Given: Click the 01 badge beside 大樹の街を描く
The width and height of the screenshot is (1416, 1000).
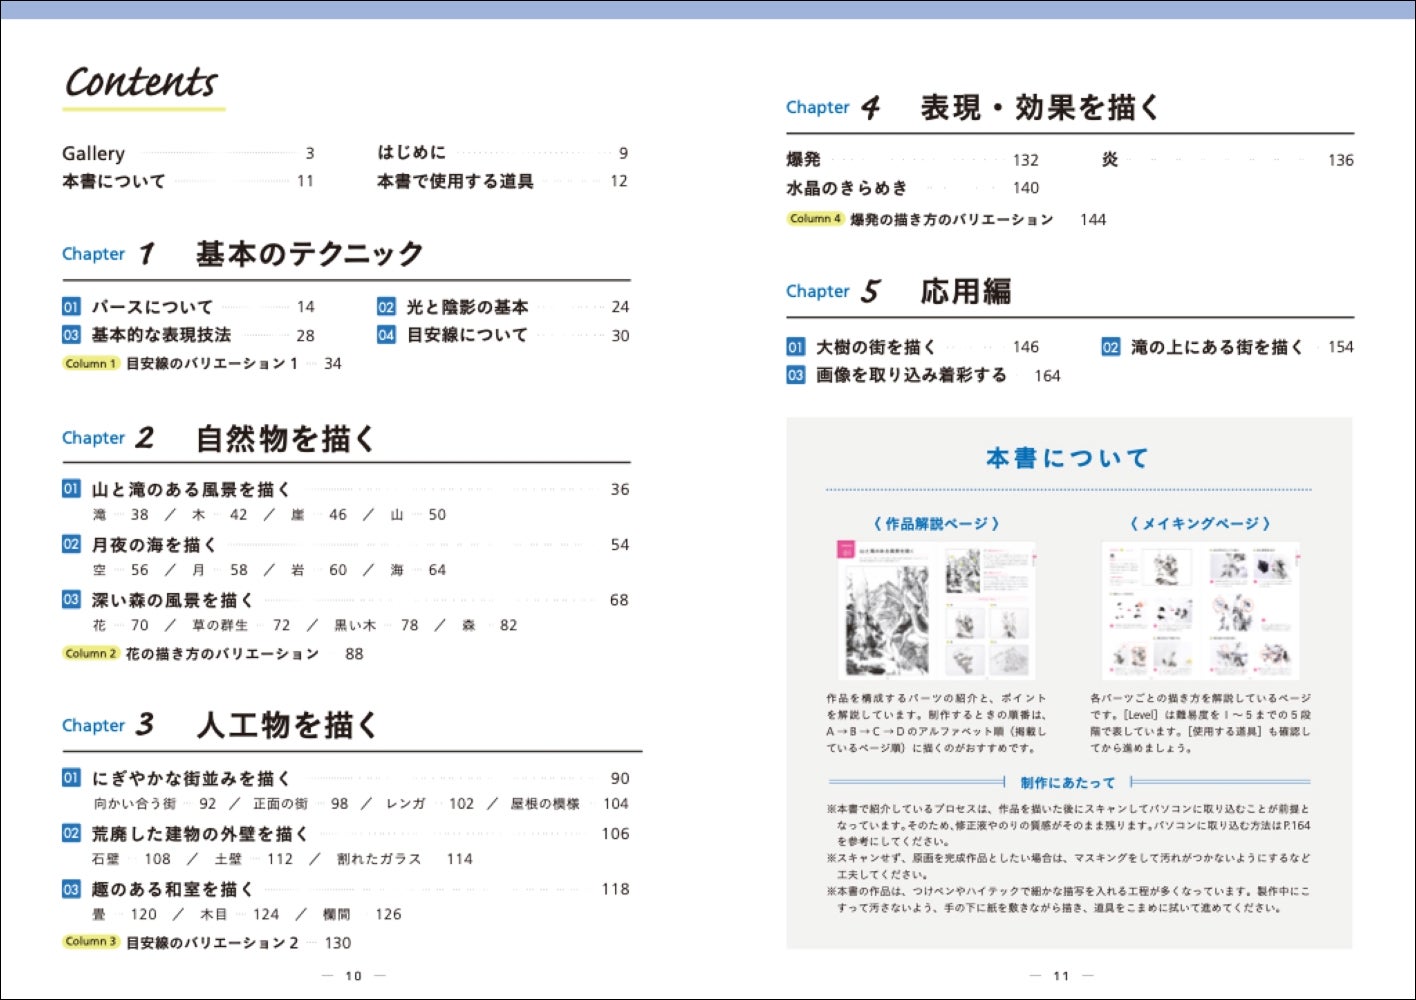Looking at the screenshot, I should [x=795, y=347].
